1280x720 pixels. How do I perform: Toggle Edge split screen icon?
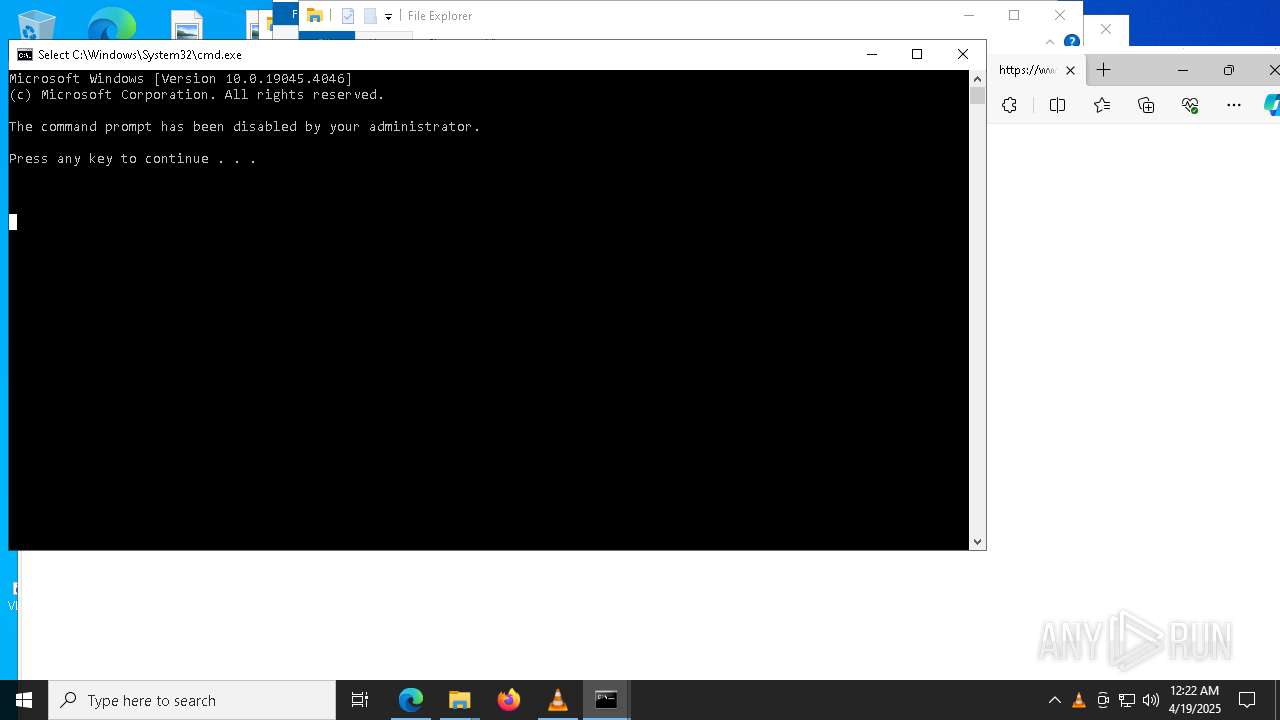[x=1057, y=105]
